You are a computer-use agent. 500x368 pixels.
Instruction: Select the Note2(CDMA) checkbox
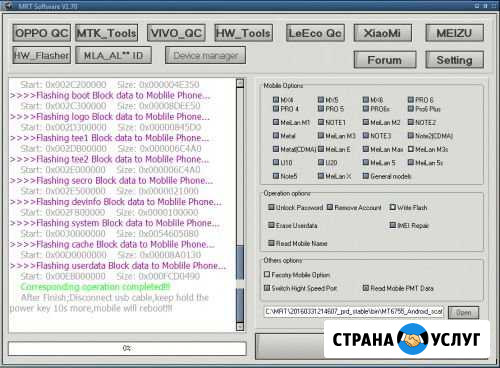(411, 136)
